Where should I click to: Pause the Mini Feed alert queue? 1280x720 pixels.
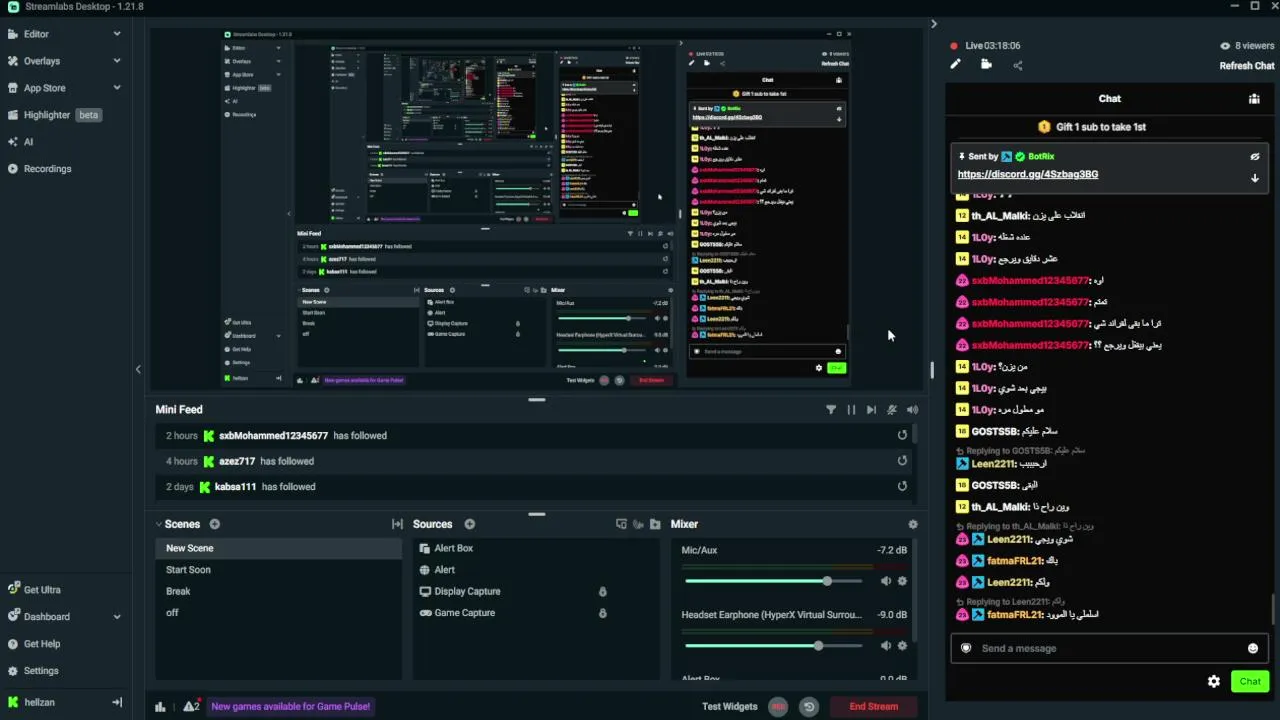click(x=851, y=410)
